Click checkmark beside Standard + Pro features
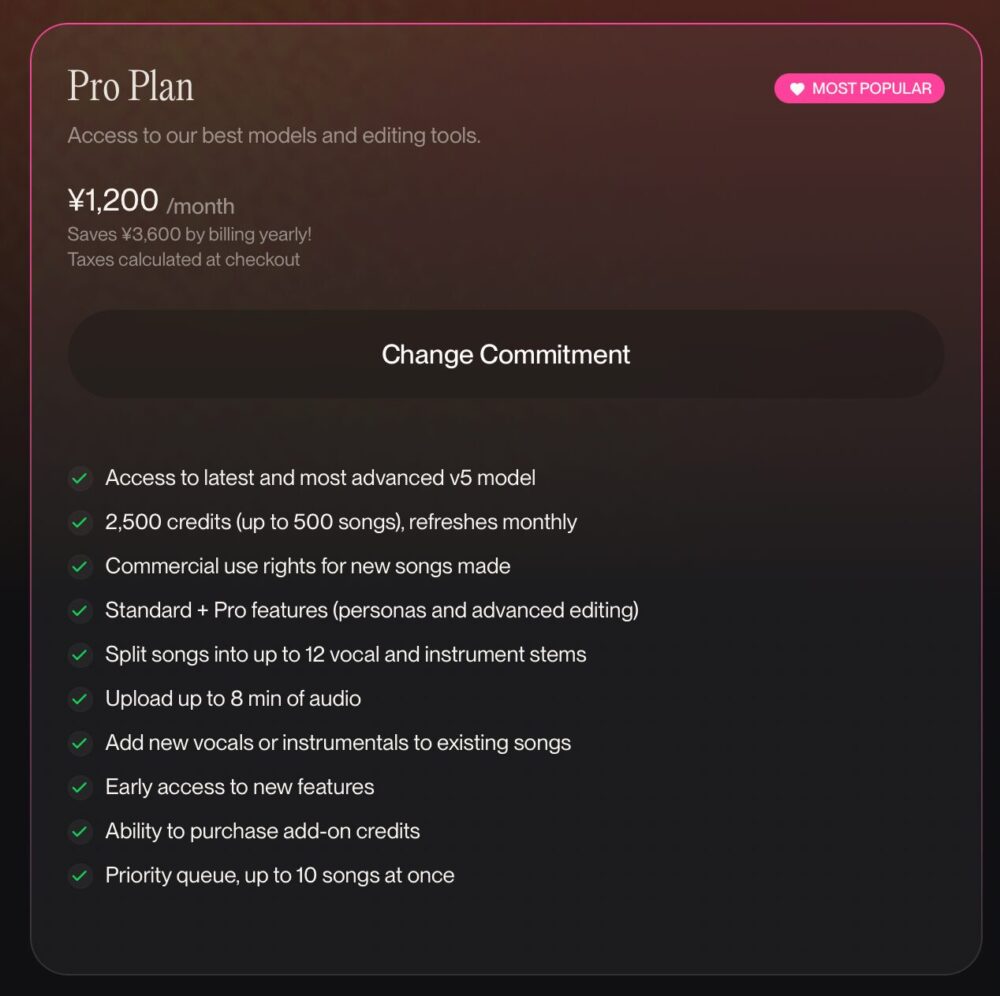This screenshot has width=1000, height=996. pos(80,611)
